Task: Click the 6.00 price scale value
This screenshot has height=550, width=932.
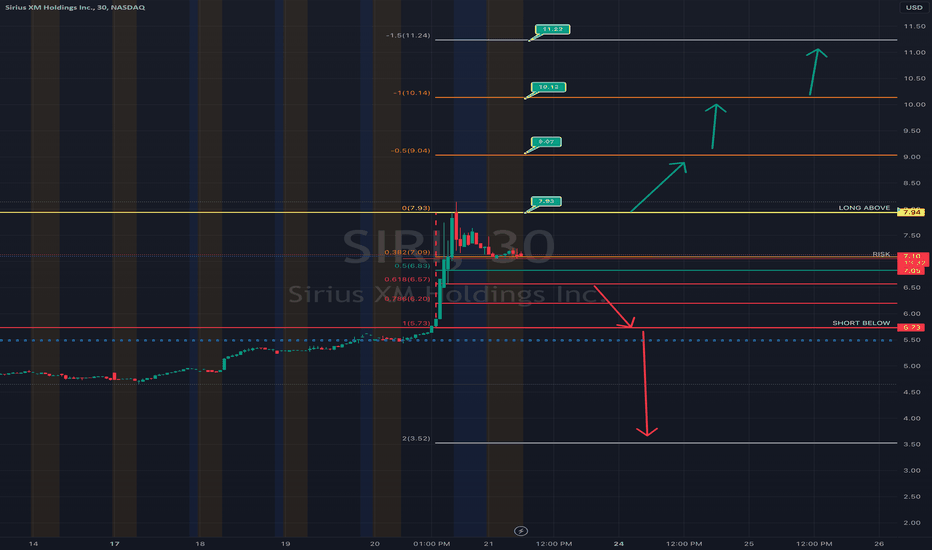Action: (912, 314)
